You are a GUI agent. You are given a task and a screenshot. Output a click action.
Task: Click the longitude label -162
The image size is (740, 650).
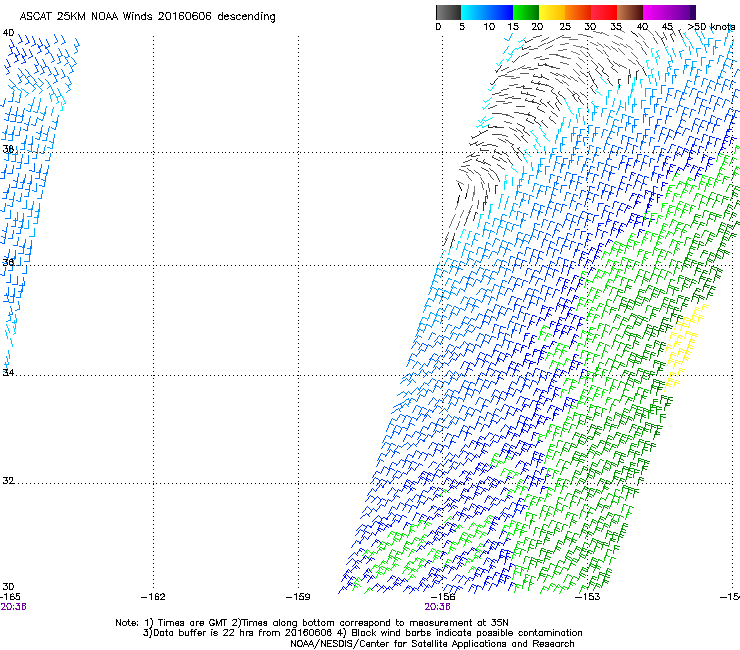pyautogui.click(x=153, y=597)
